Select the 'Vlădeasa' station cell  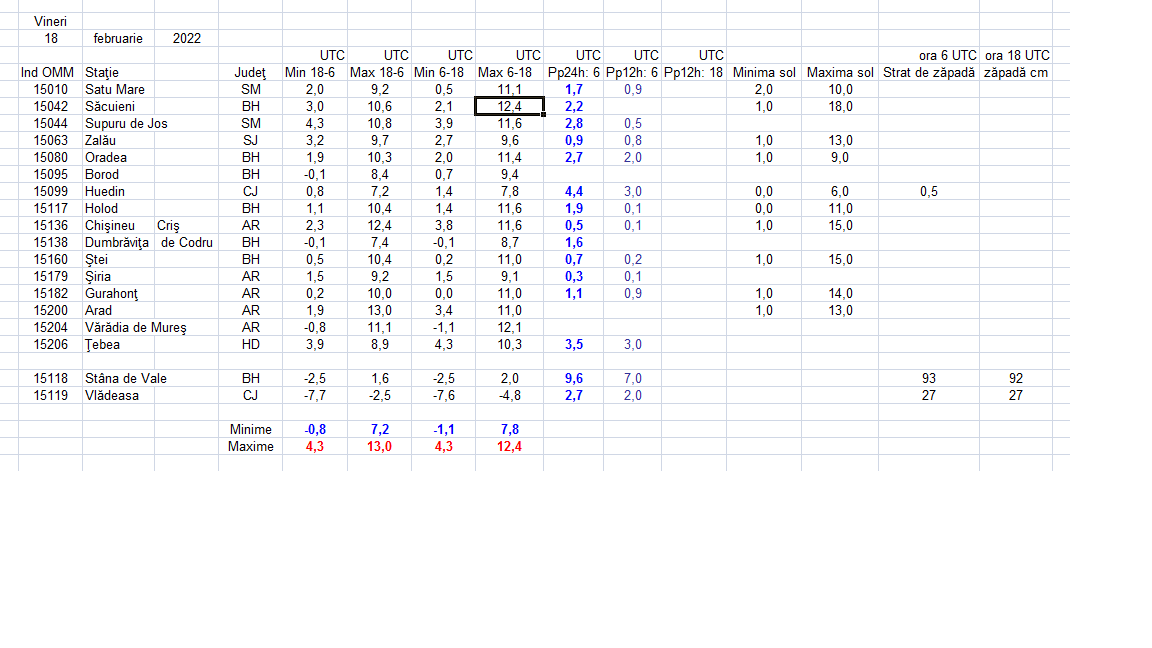(x=112, y=395)
